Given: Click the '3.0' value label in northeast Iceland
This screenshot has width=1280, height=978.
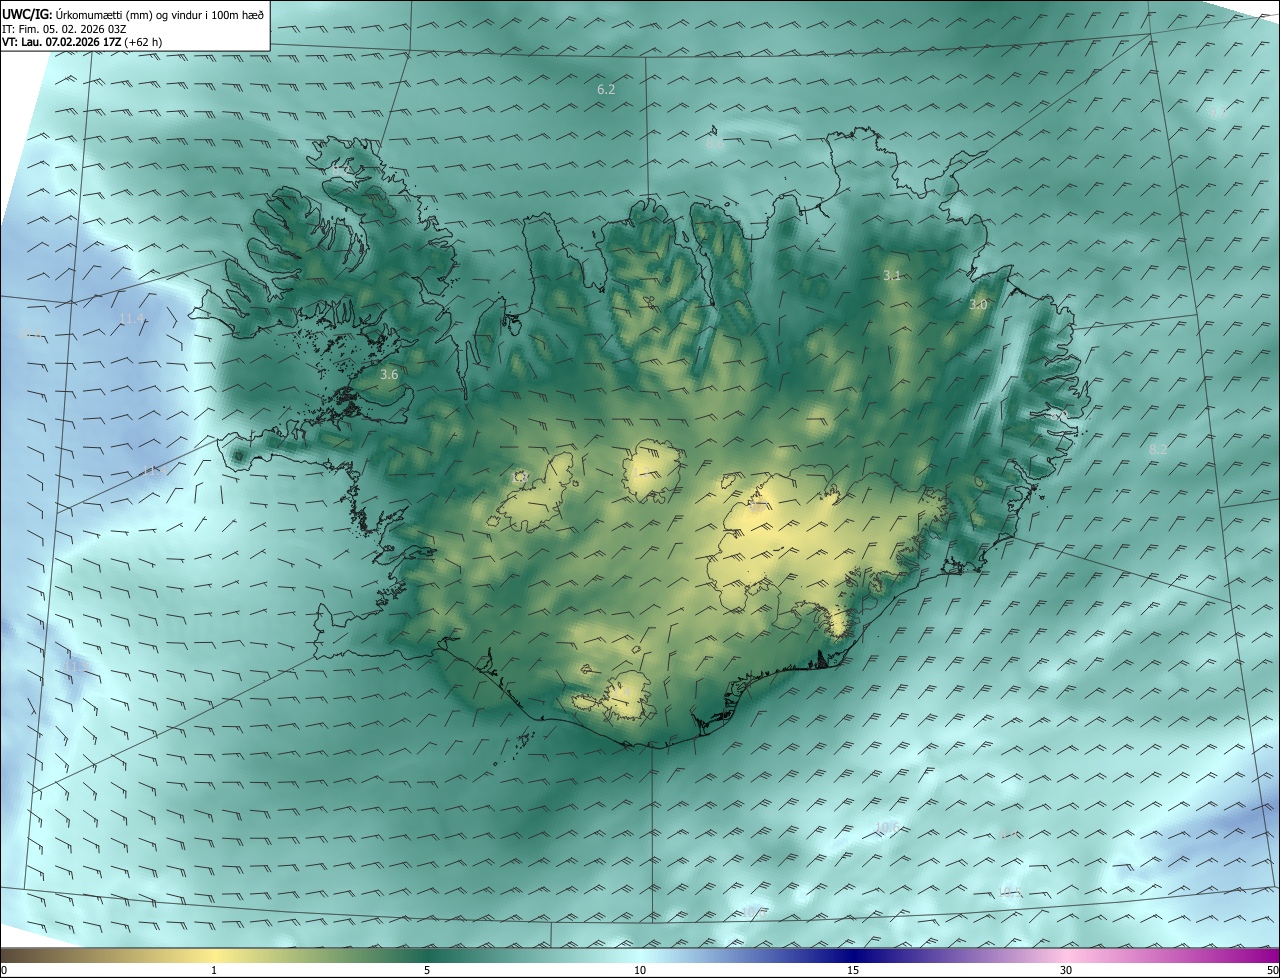Looking at the screenshot, I should (x=978, y=304).
